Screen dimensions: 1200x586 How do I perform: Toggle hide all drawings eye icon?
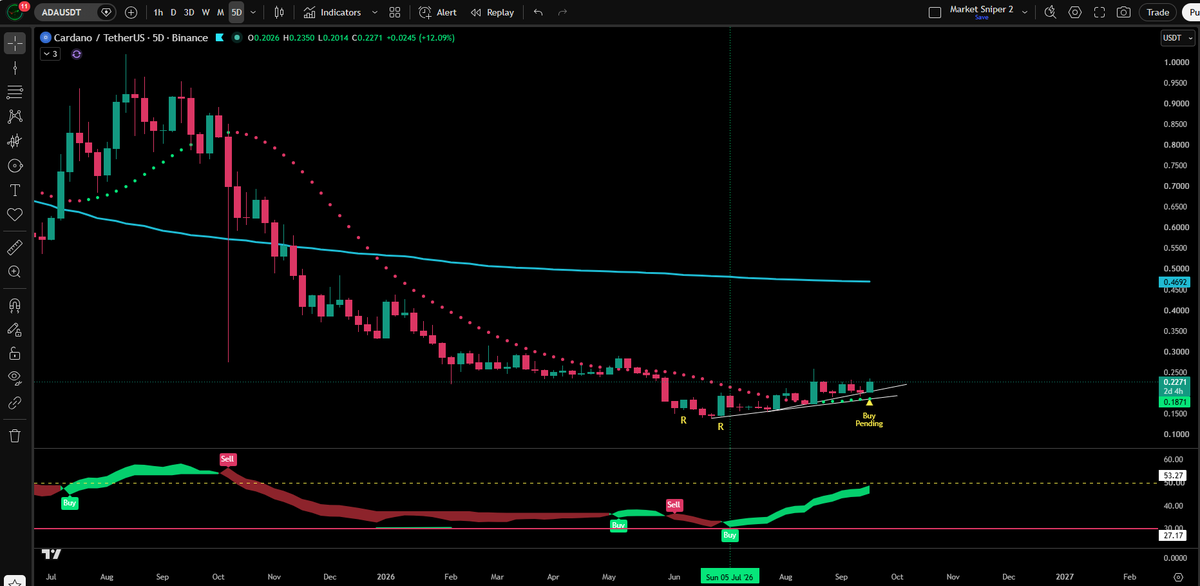tap(15, 377)
